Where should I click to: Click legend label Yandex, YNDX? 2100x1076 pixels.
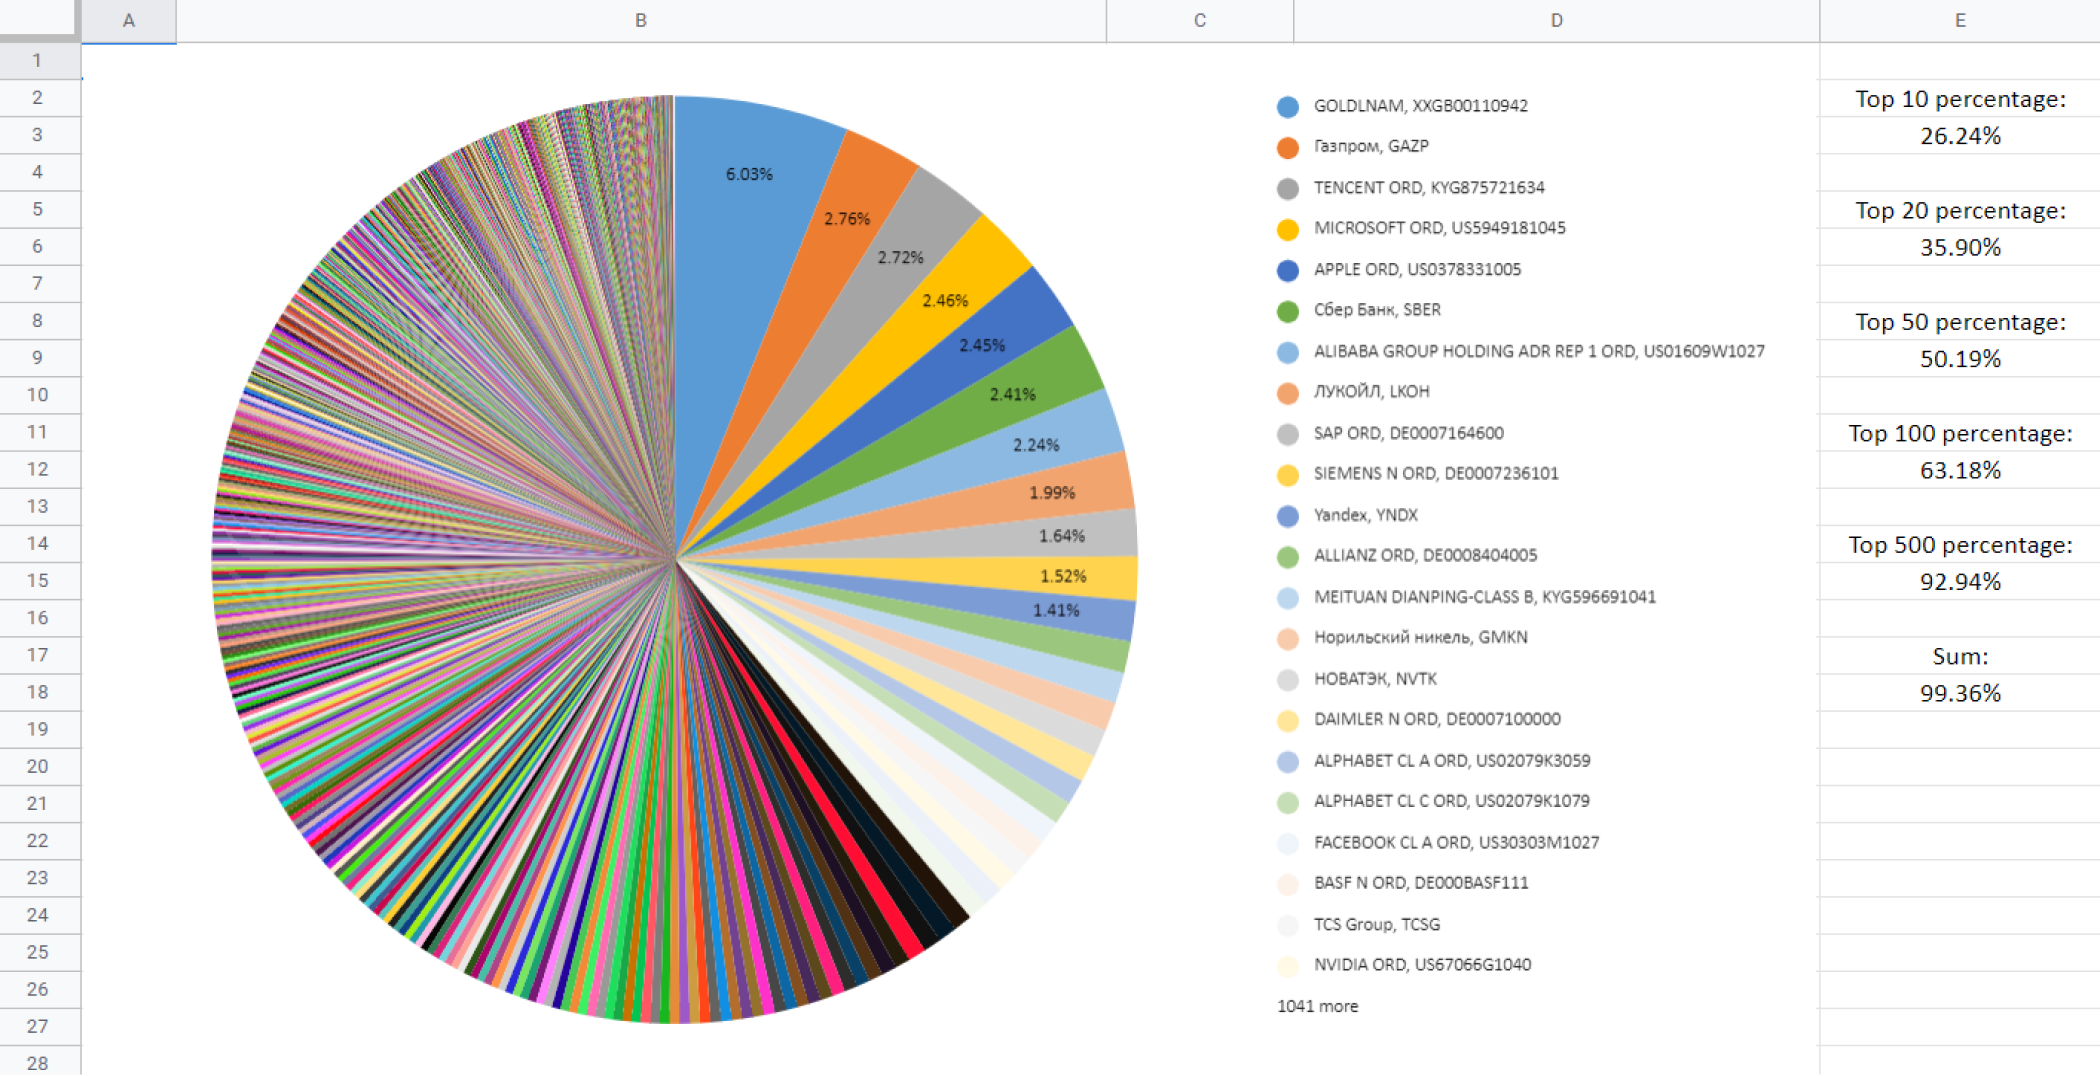point(1366,516)
